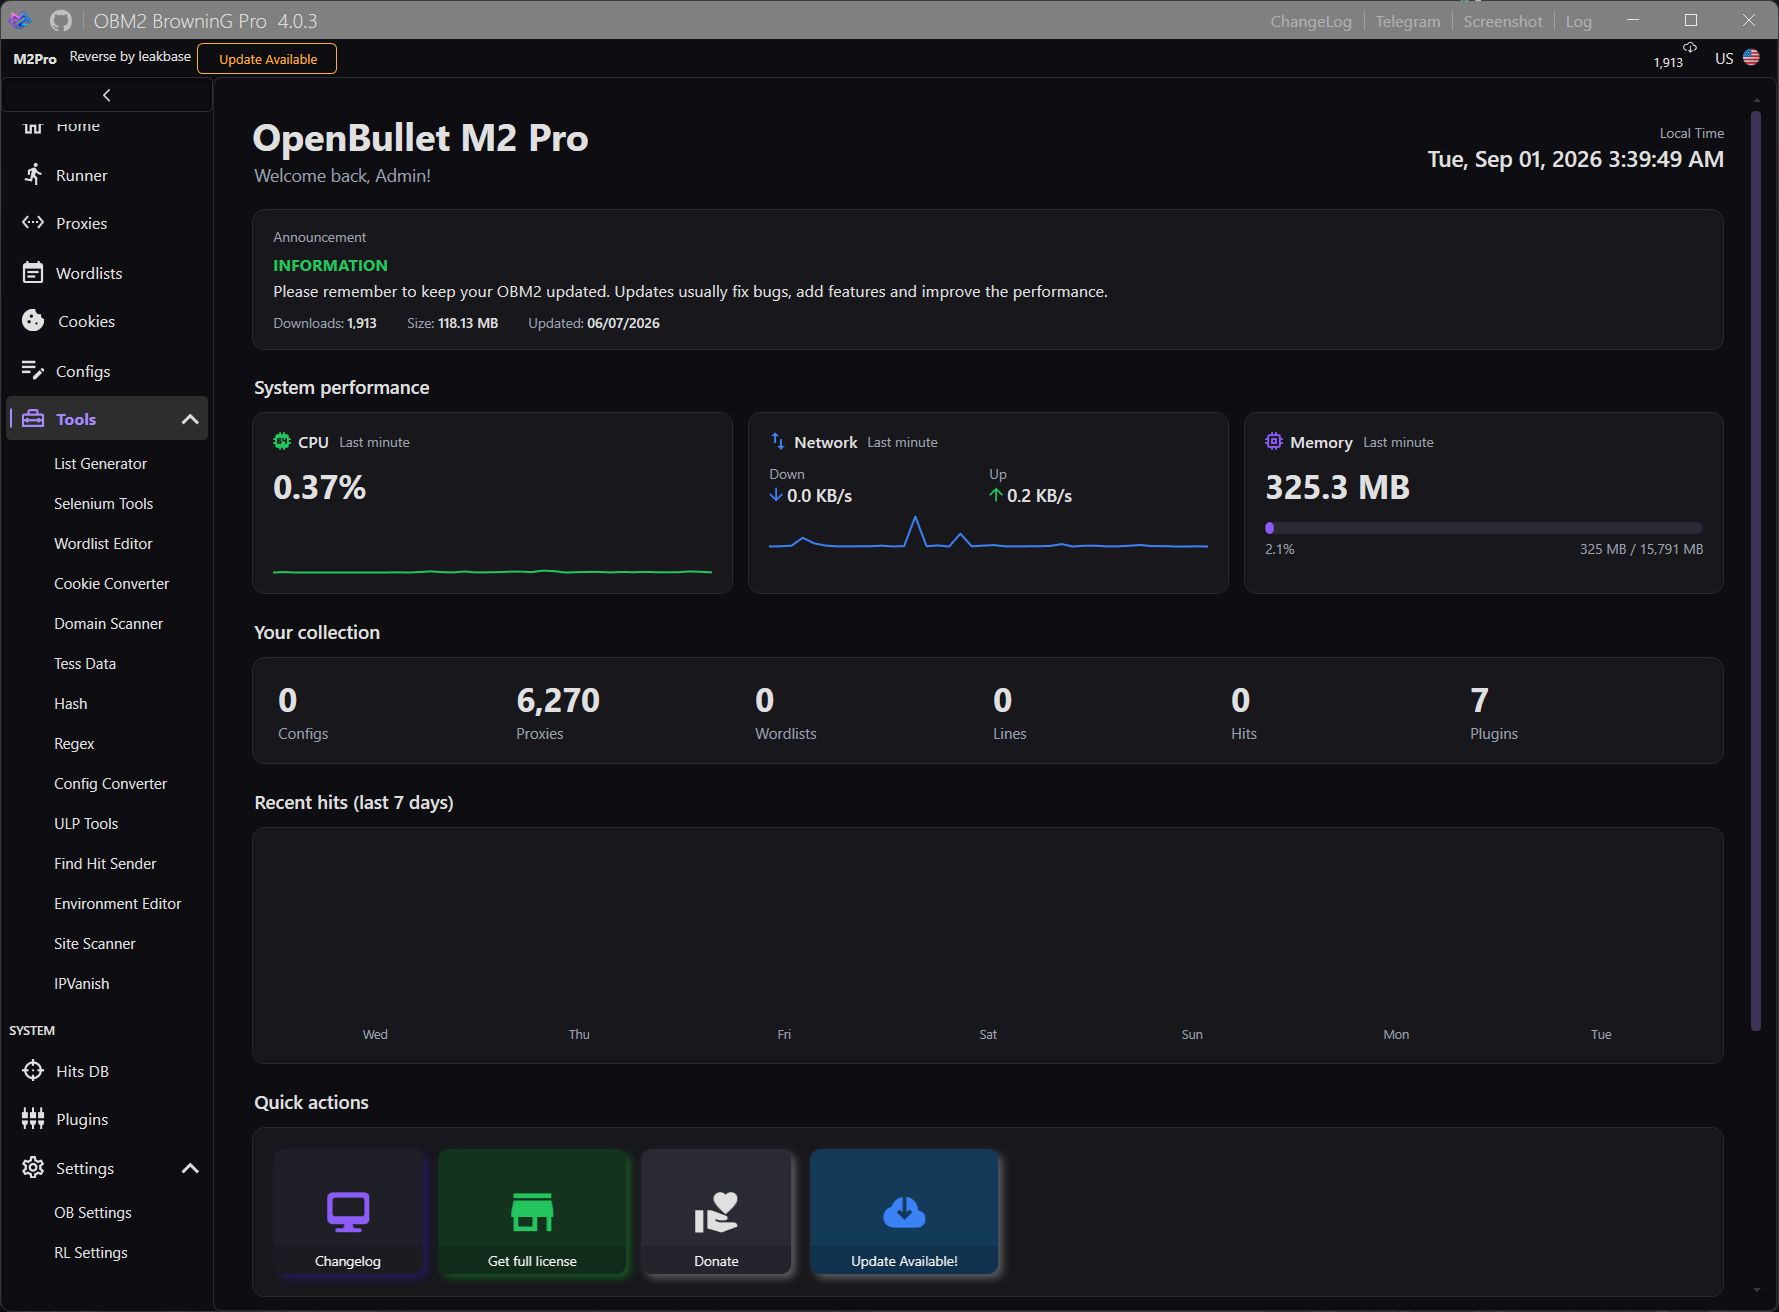Click the cloud download counter icon
The height and width of the screenshot is (1312, 1779).
tap(1690, 47)
